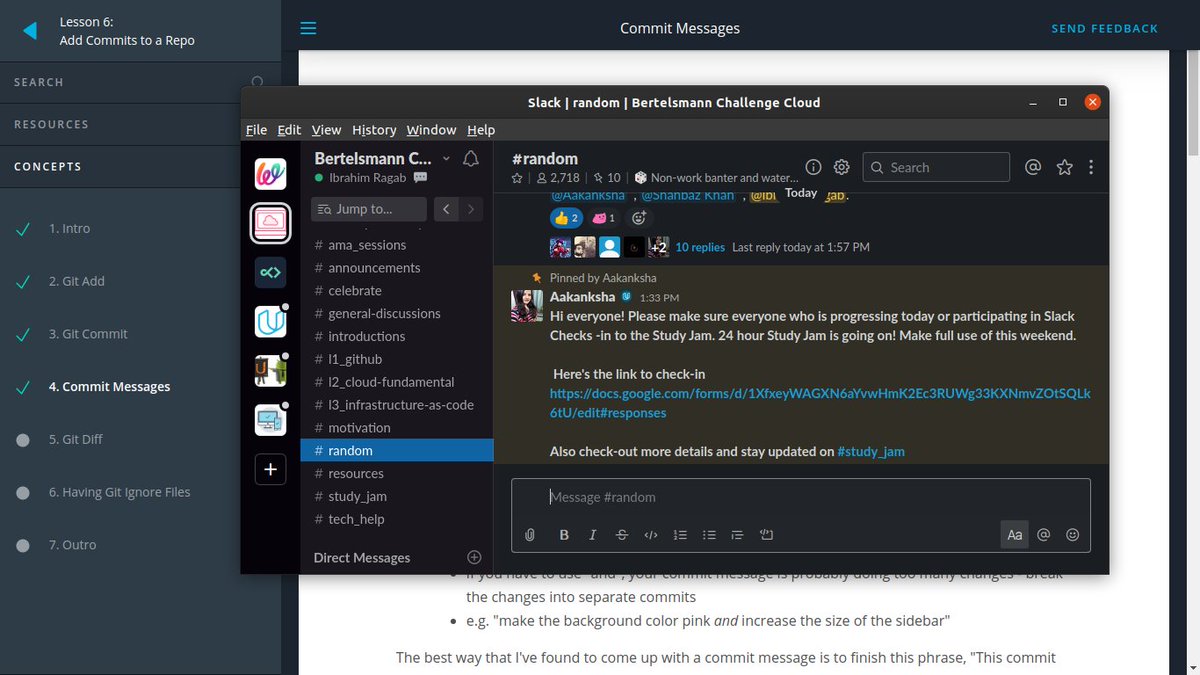Open new direct message plus icon
This screenshot has height=675, width=1200.
click(475, 557)
